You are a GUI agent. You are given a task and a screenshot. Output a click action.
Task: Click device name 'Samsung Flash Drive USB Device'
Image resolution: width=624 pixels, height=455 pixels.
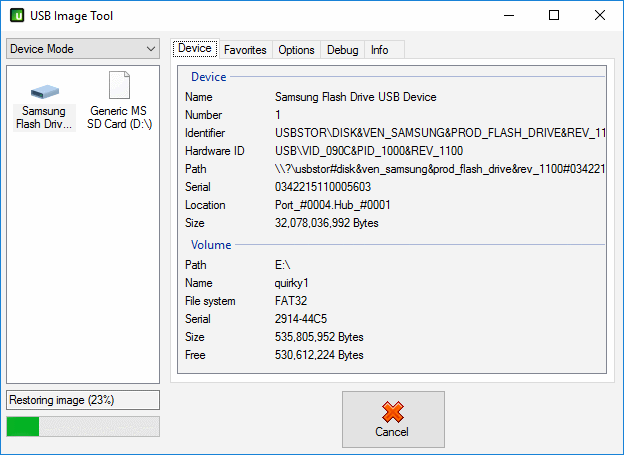tap(355, 97)
